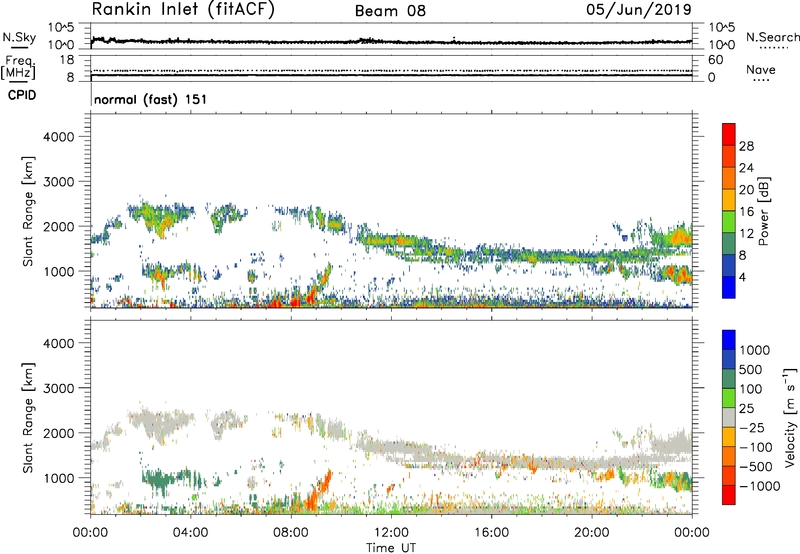Select the '3000' tick of the velocity panel
The image size is (800, 554).
click(58, 388)
